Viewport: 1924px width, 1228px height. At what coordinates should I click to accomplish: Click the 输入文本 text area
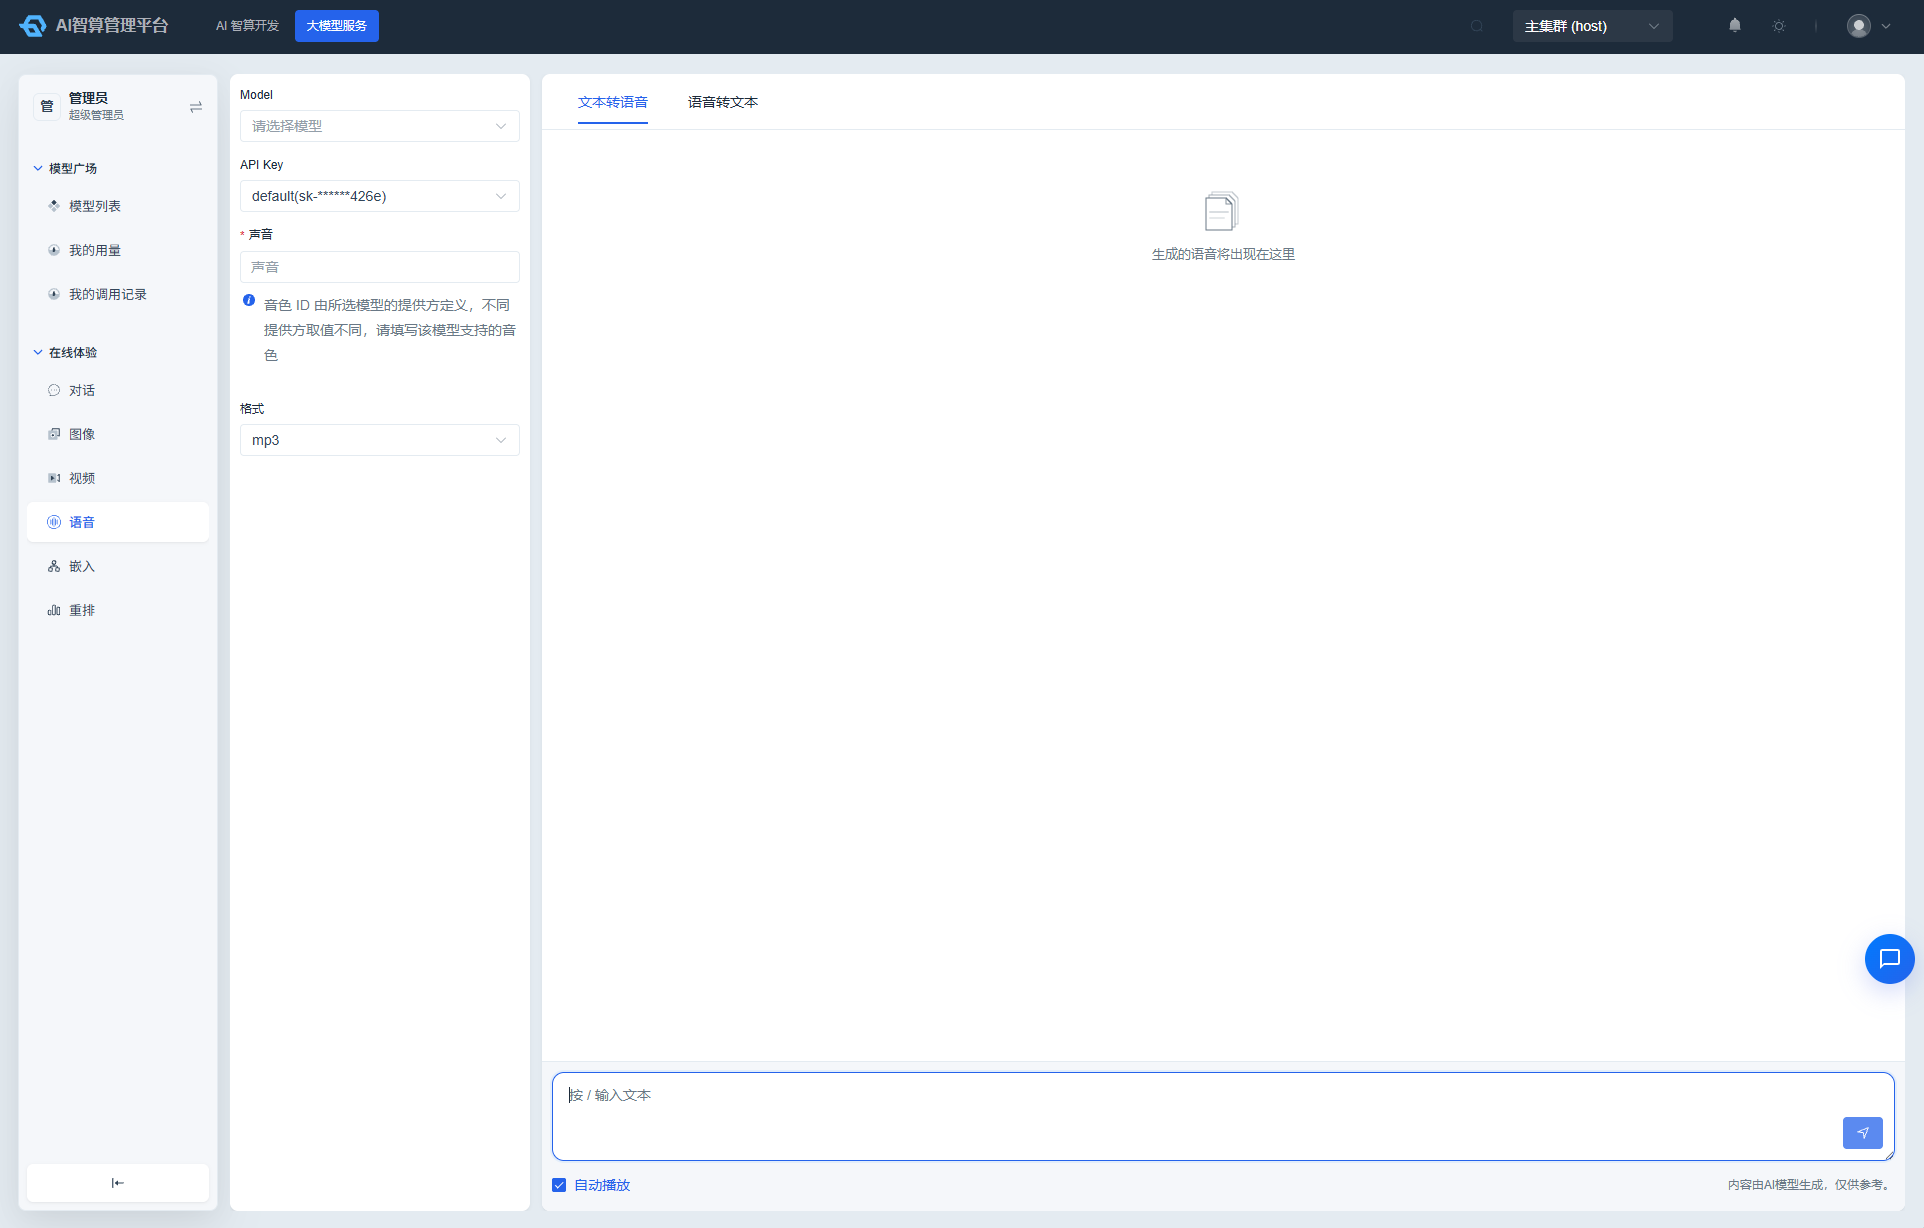[x=1223, y=1116]
